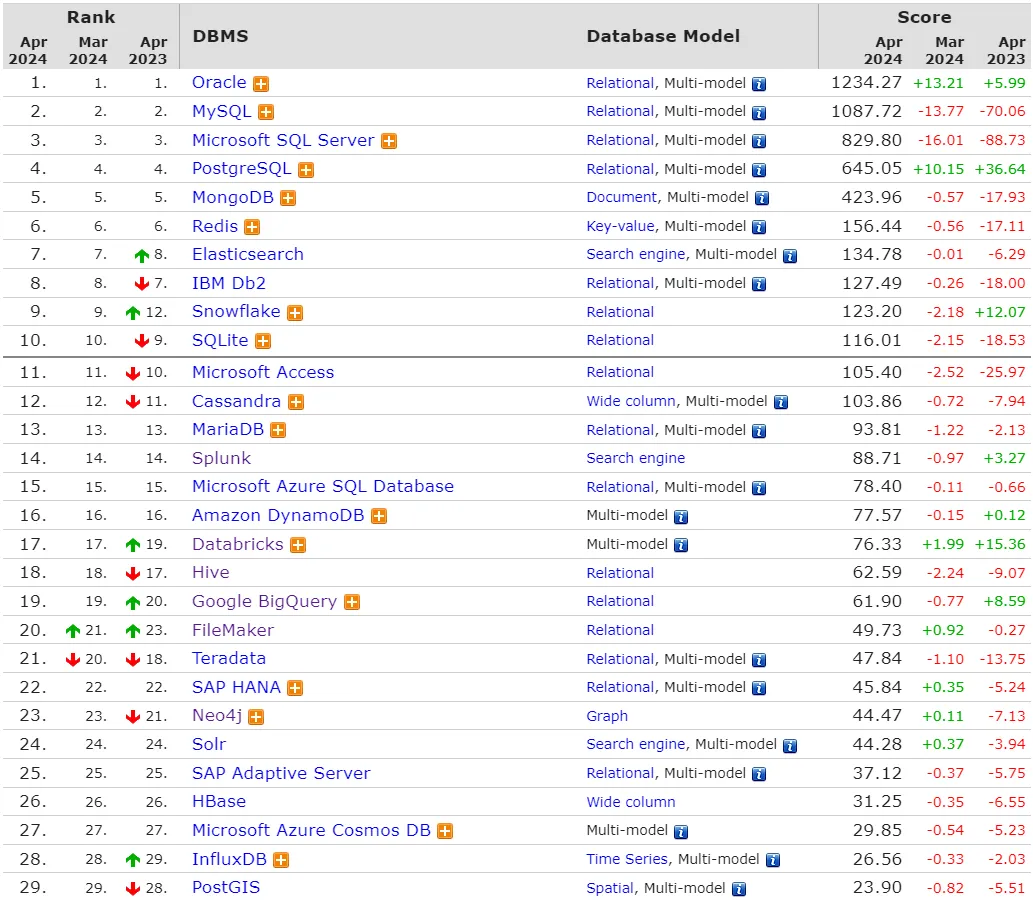Open the Elasticsearch link

[x=248, y=254]
